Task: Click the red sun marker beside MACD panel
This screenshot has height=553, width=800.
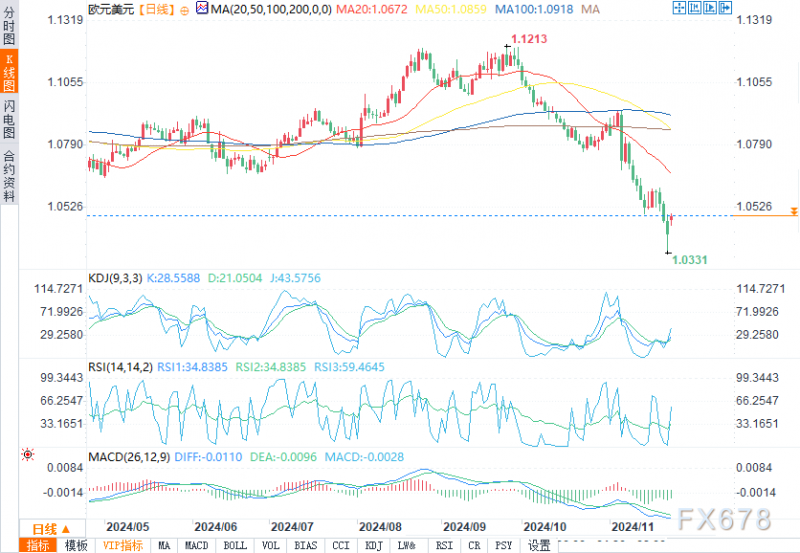Action: (x=28, y=454)
